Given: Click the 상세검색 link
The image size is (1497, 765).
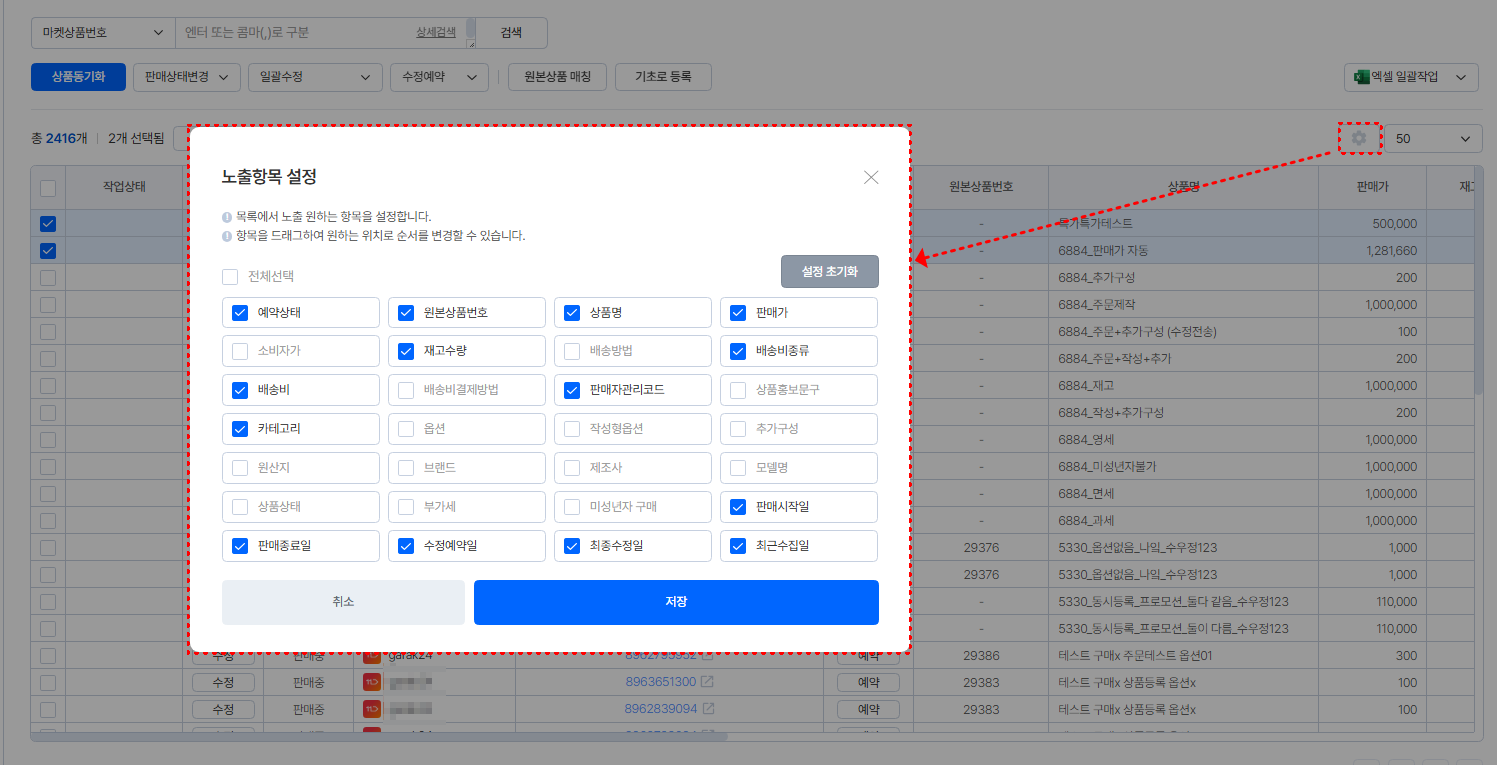Looking at the screenshot, I should point(435,32).
